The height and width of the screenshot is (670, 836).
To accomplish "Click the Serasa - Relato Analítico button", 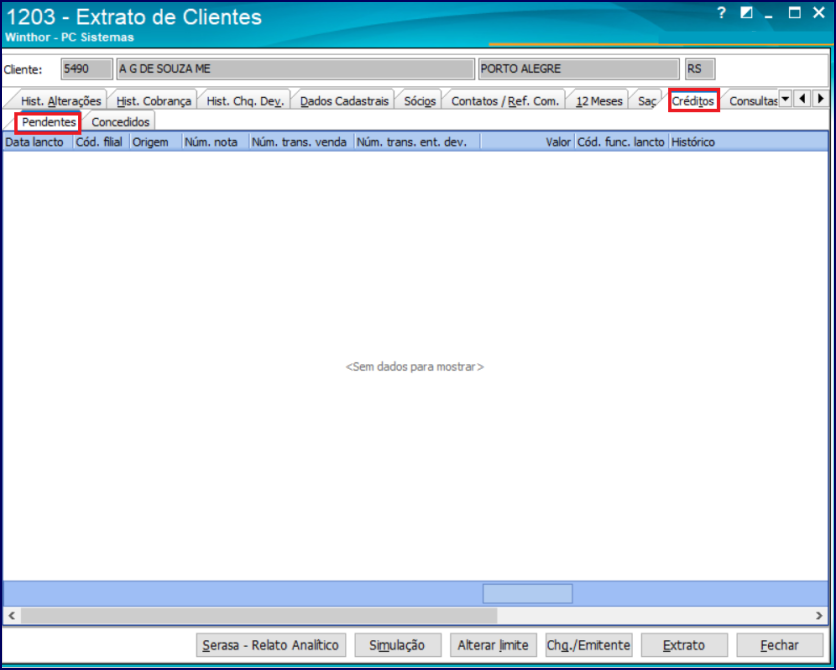I will point(271,645).
